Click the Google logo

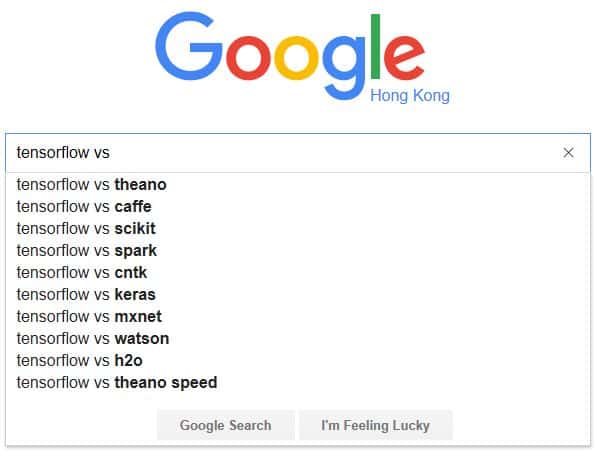tap(298, 55)
